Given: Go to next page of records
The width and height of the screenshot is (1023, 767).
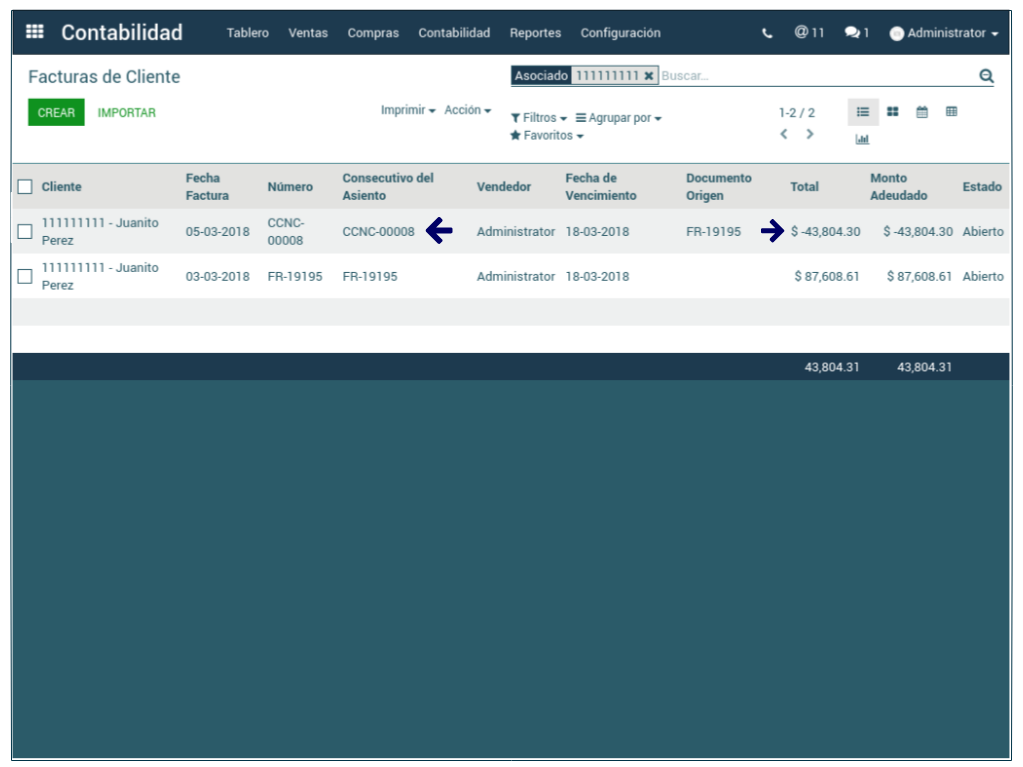Looking at the screenshot, I should 810,134.
